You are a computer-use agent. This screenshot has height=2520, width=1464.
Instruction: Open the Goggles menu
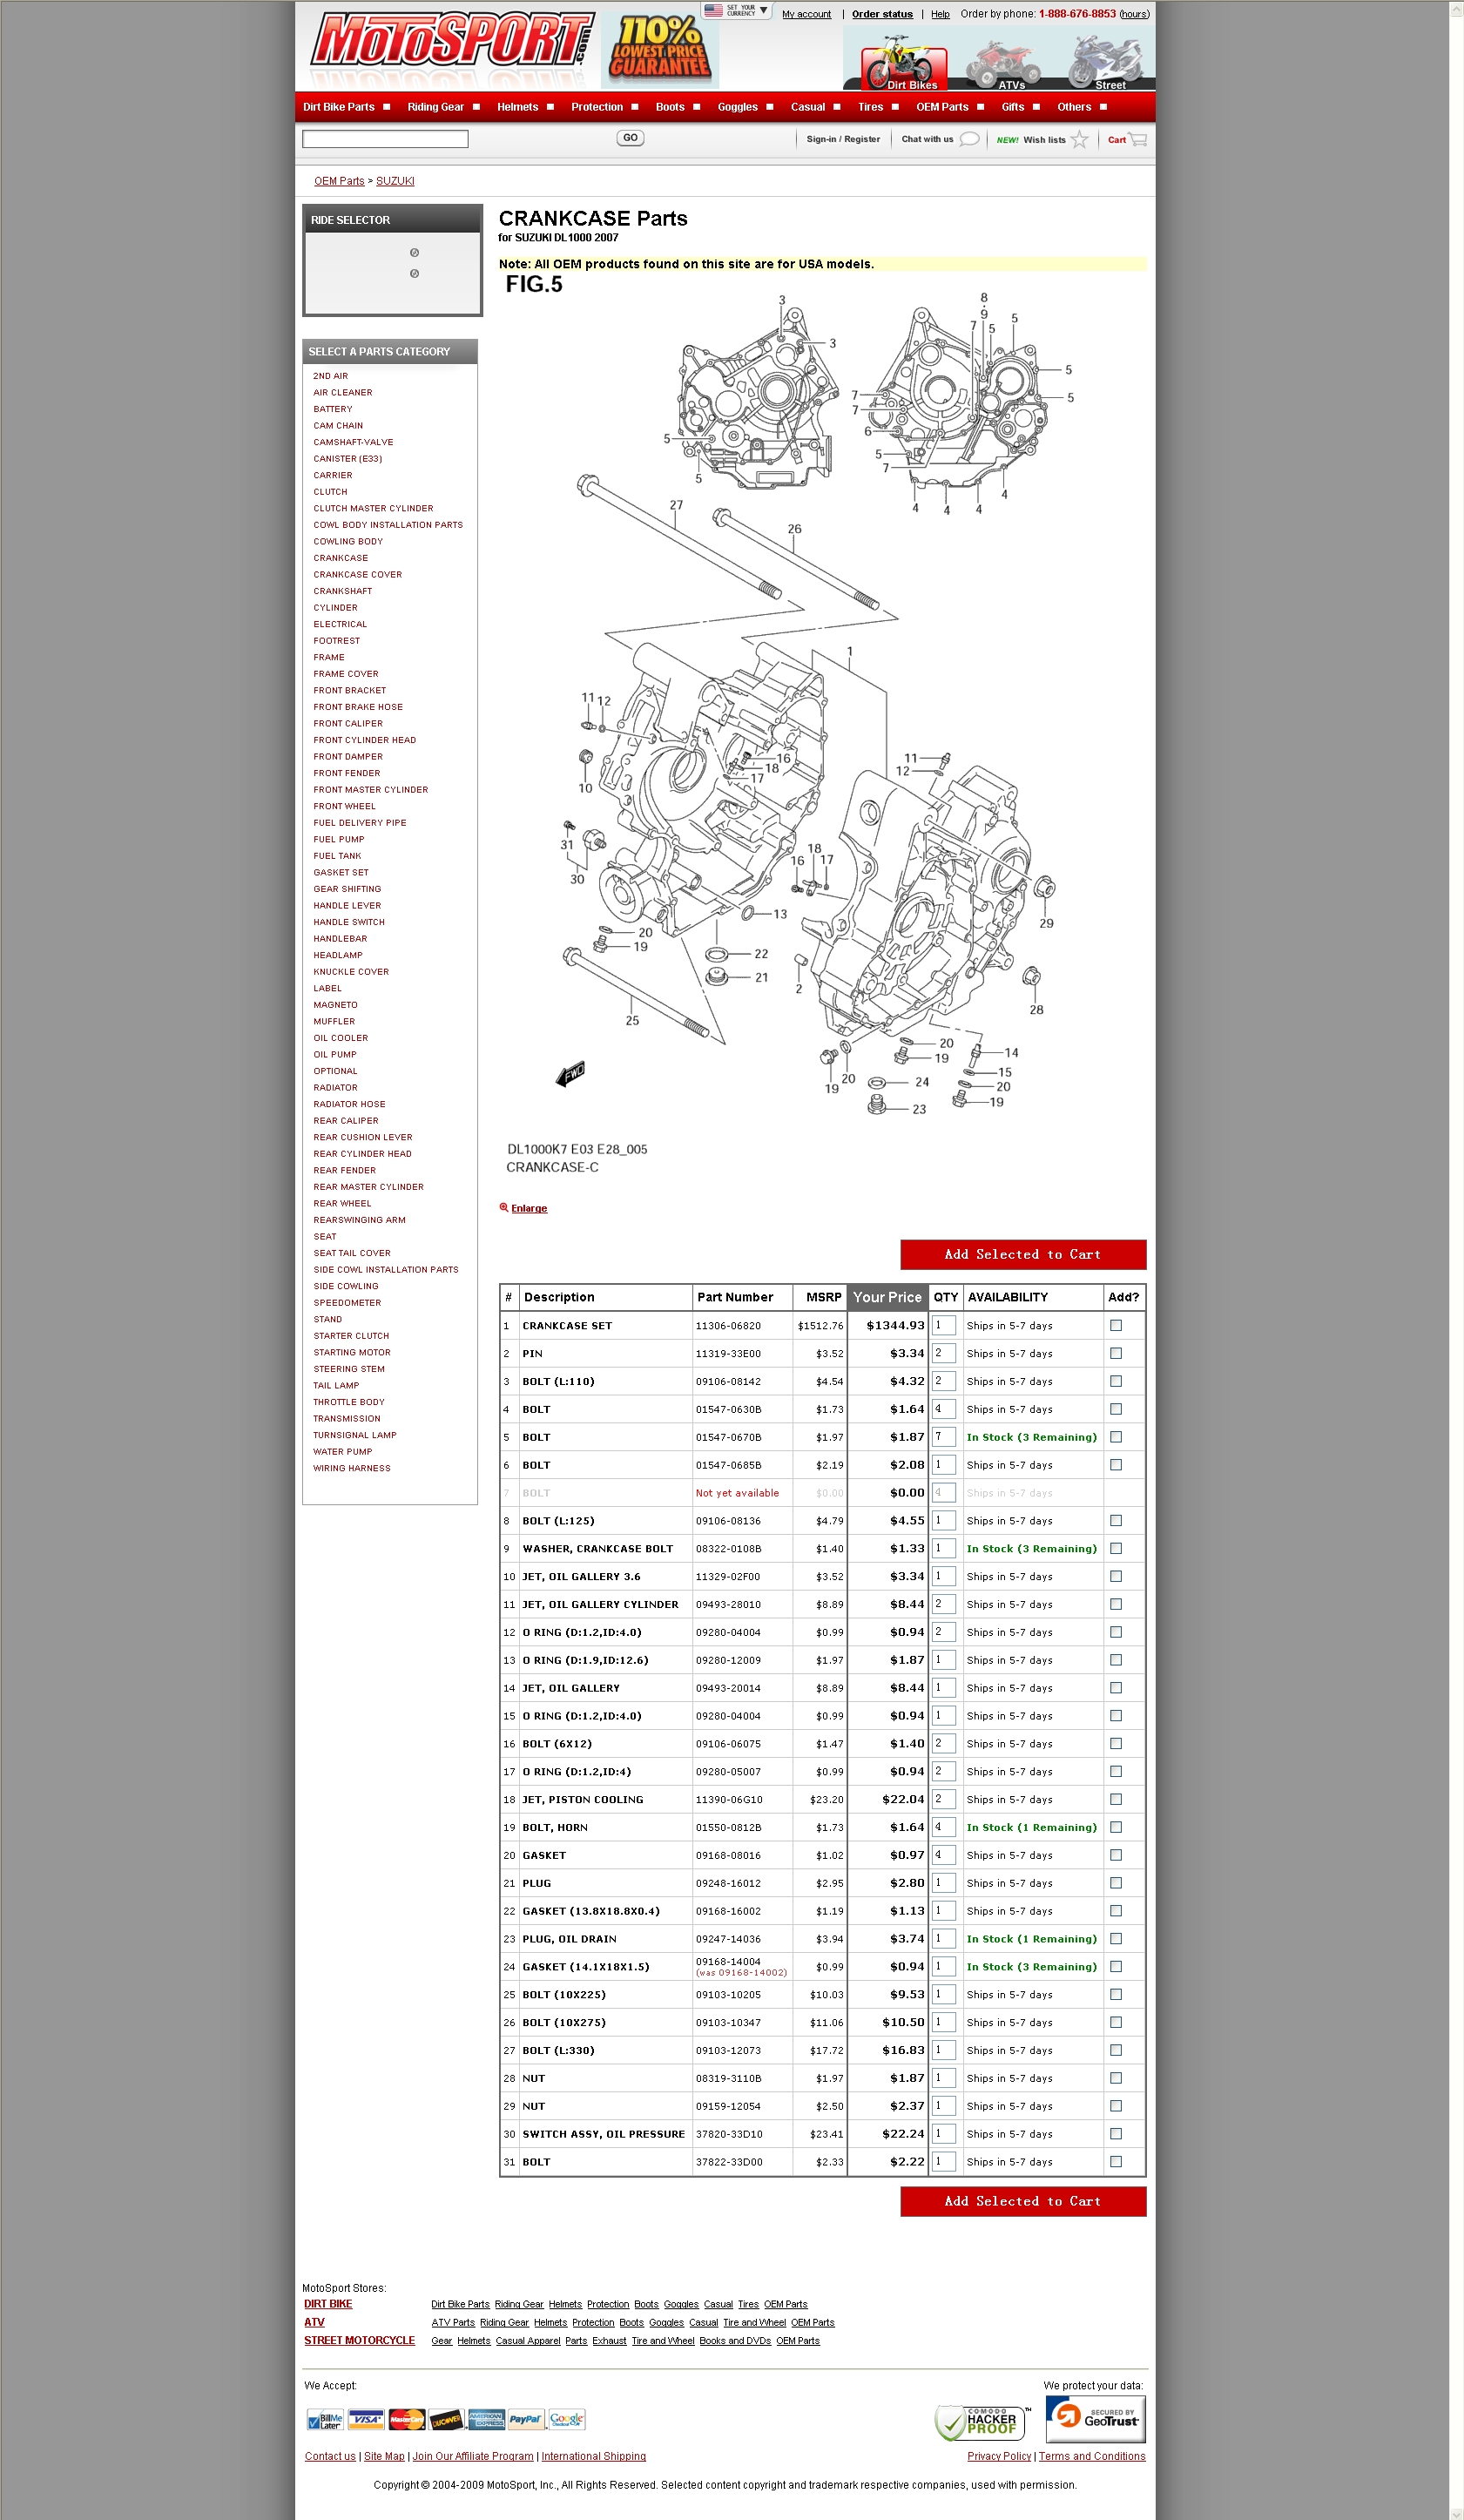(745, 107)
